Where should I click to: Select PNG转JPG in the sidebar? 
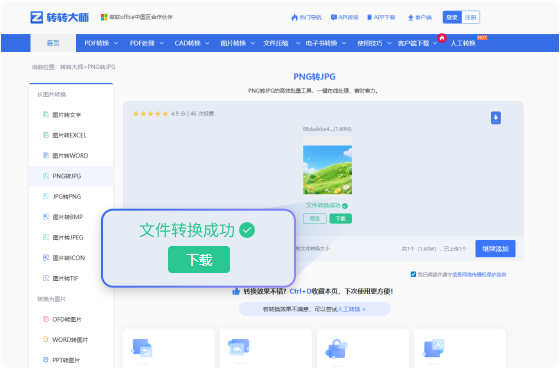71,176
